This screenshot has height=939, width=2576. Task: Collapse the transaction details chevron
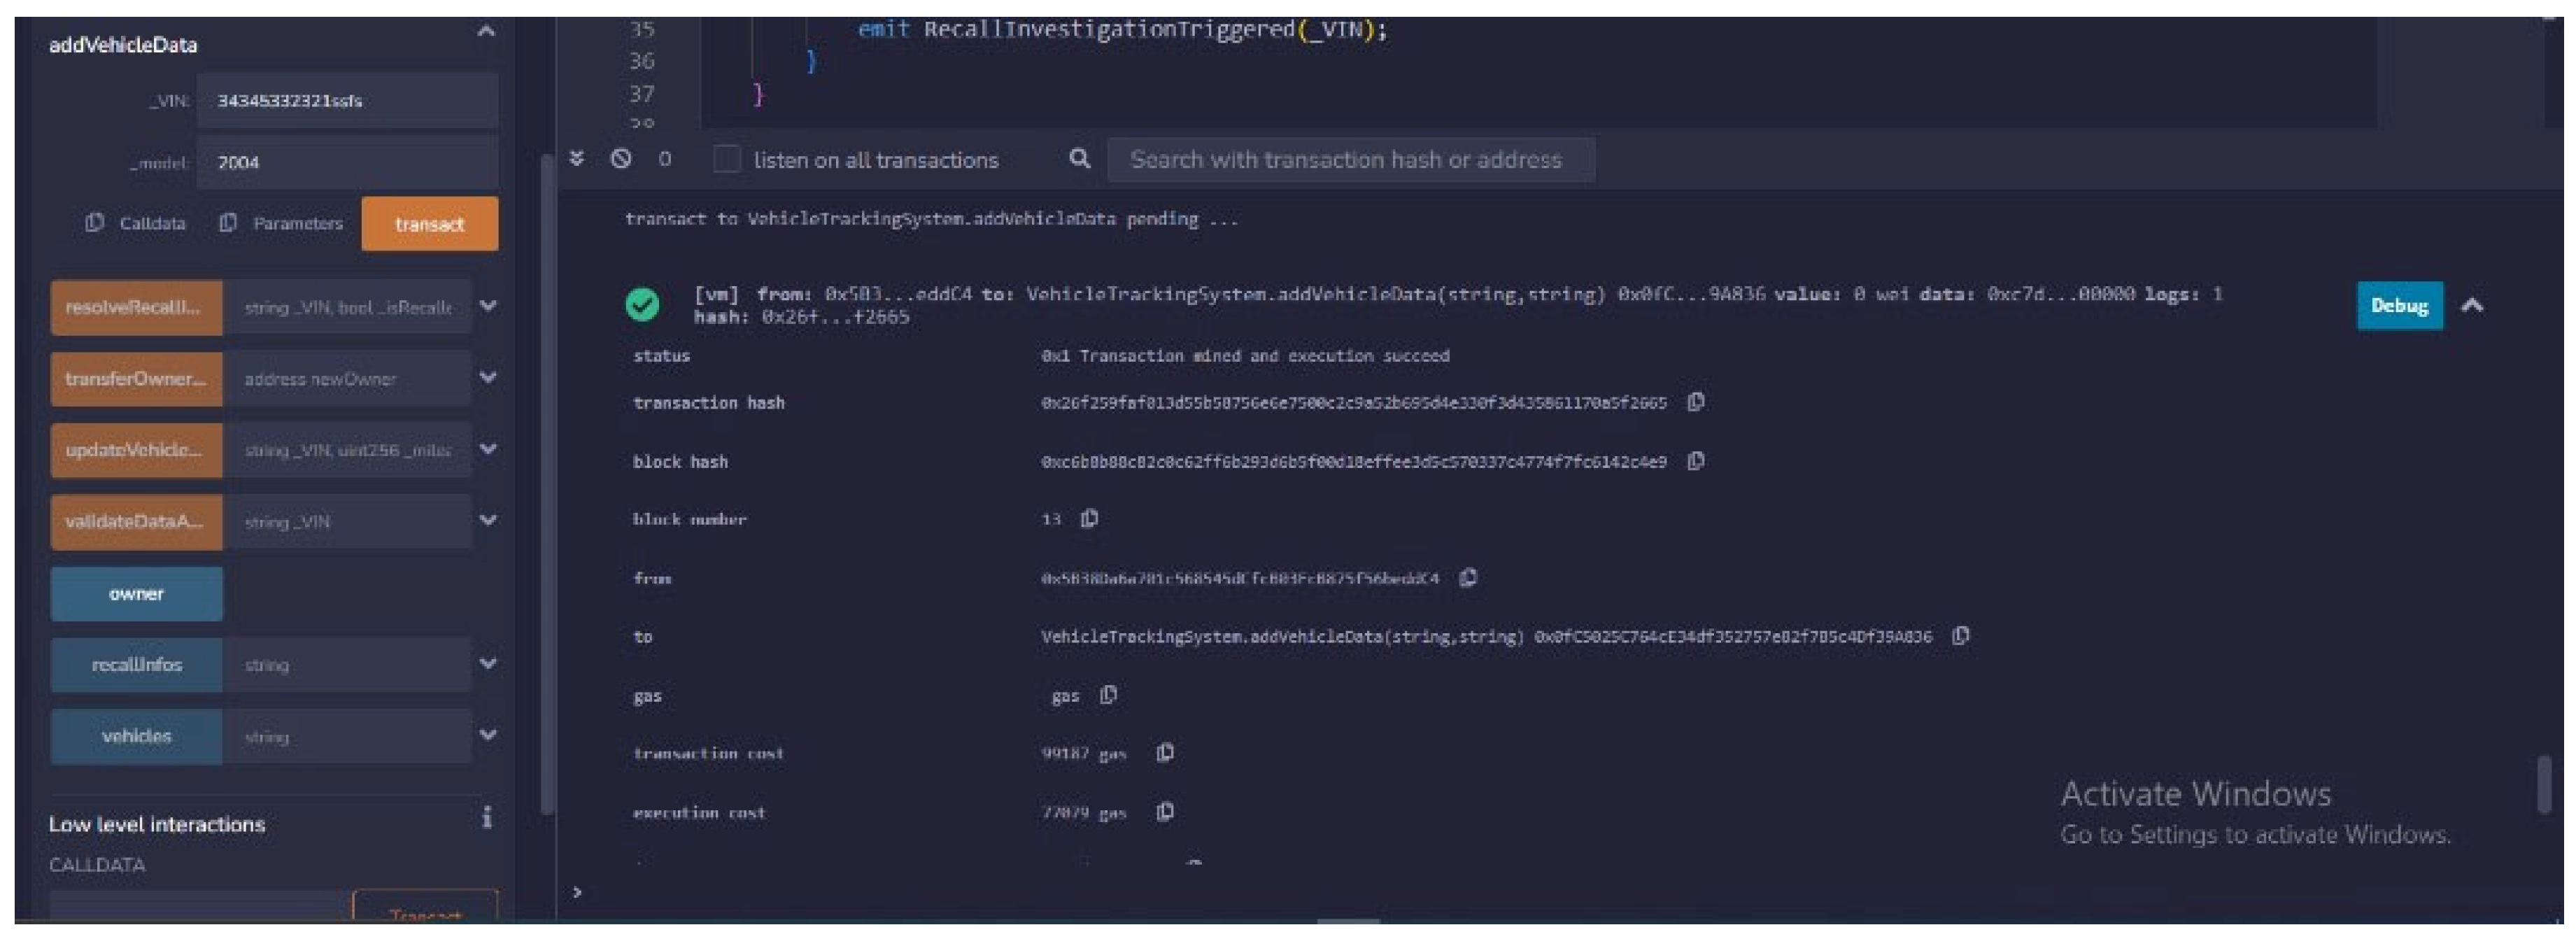point(2472,305)
